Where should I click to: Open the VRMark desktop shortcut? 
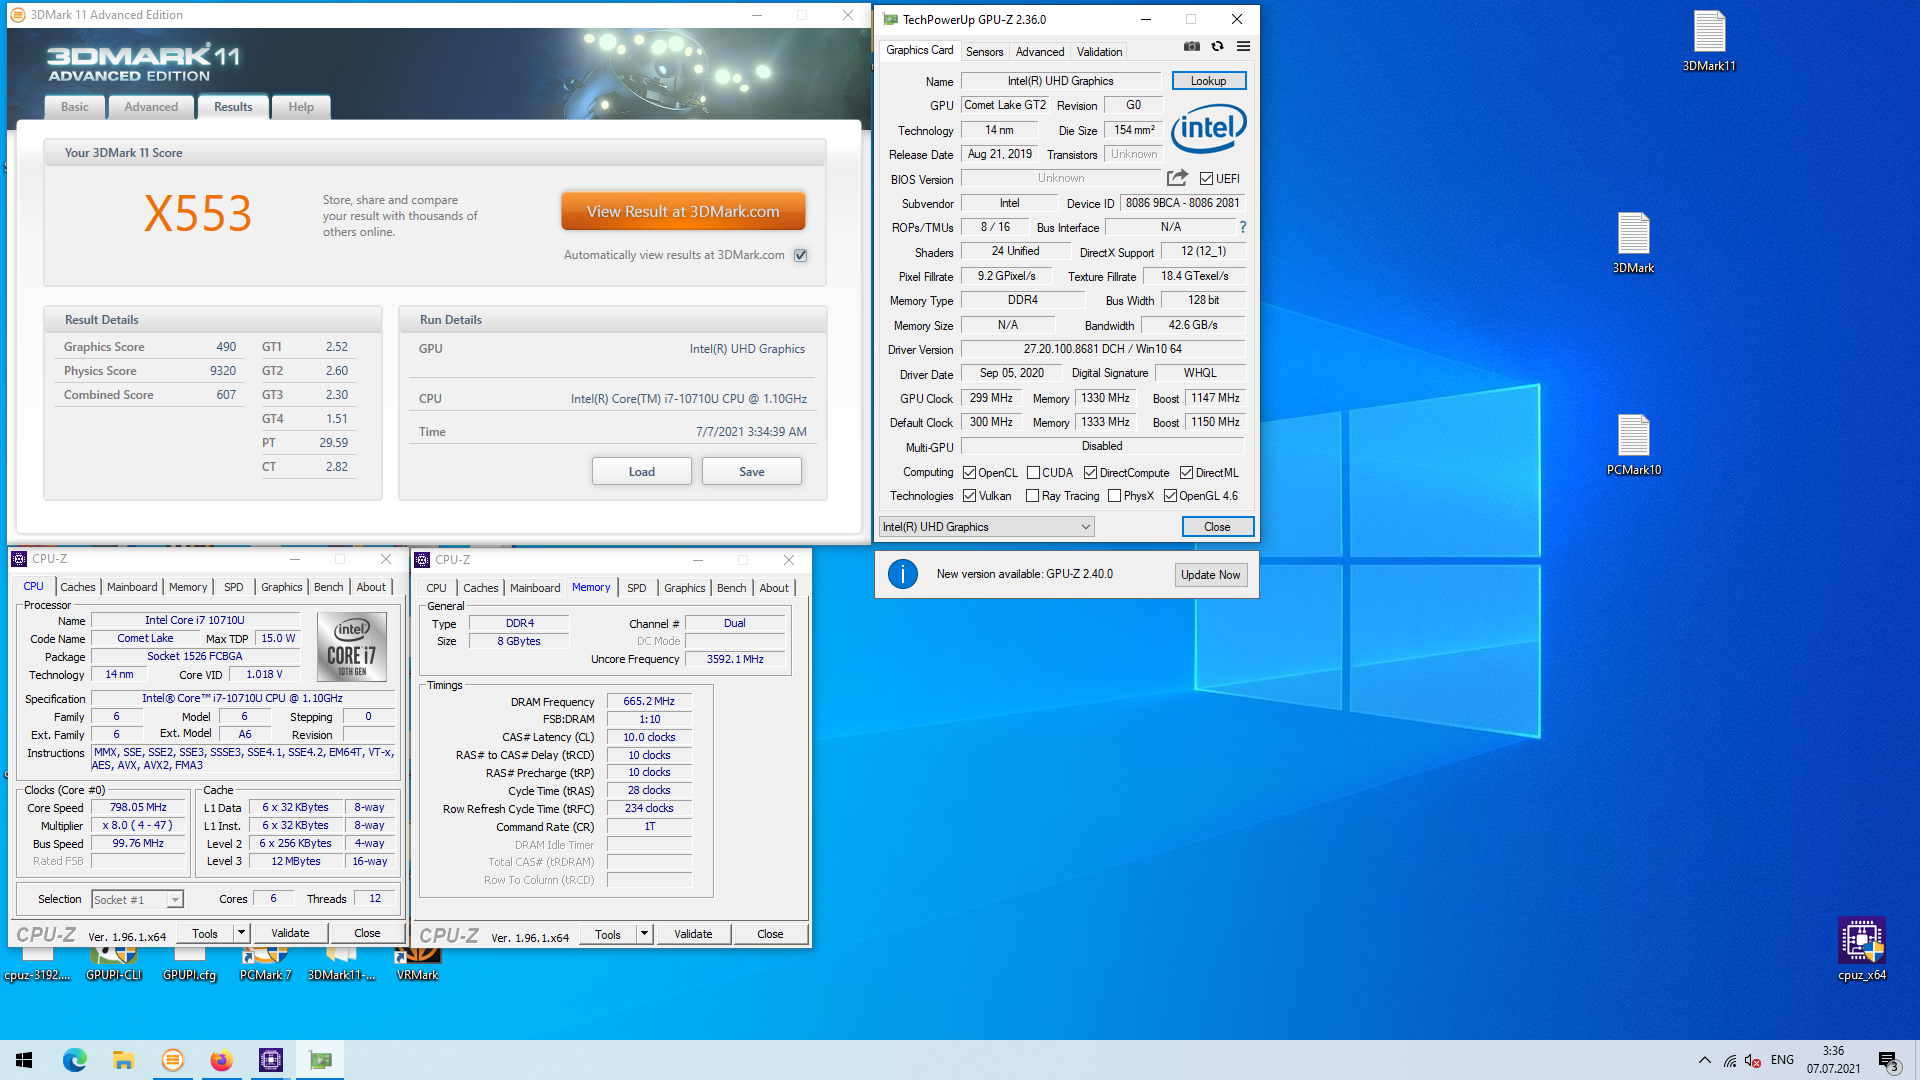coord(417,966)
